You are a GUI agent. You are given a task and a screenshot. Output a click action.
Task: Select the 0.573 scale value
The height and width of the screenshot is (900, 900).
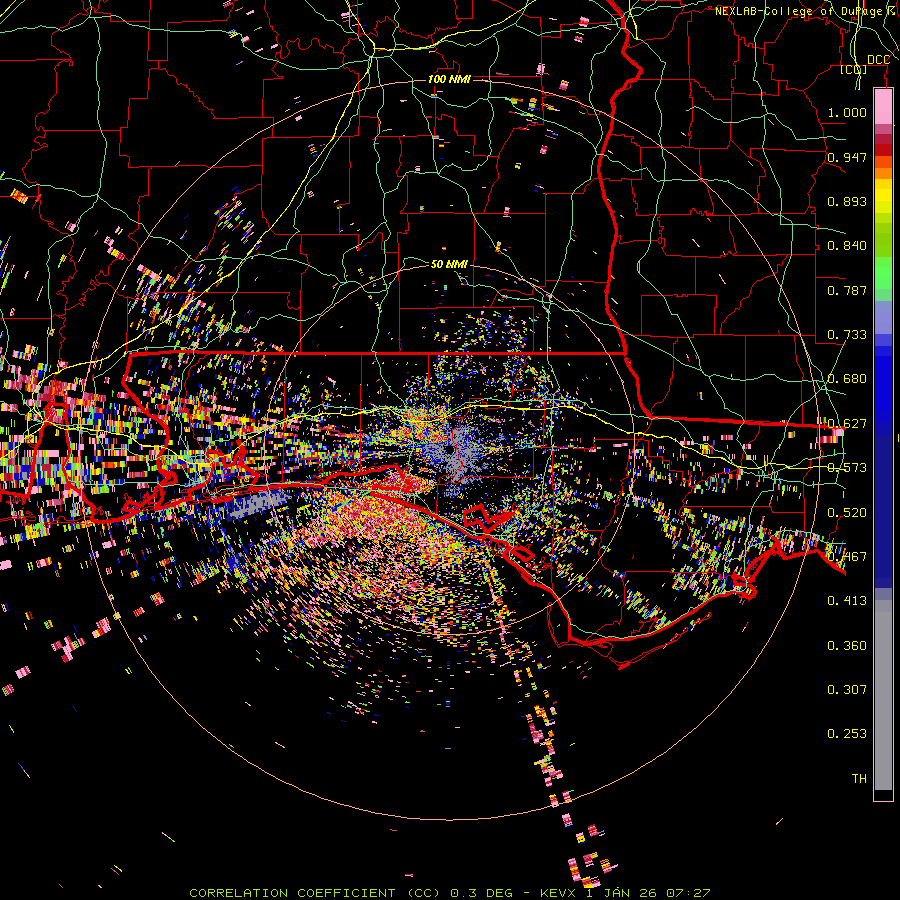(847, 467)
